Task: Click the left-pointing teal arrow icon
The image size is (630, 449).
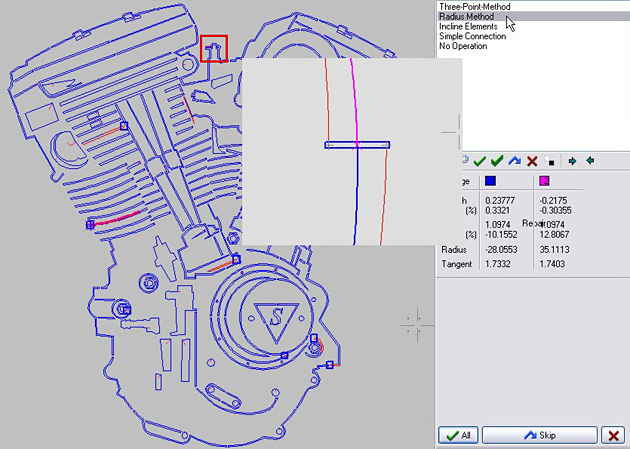Action: coord(590,161)
